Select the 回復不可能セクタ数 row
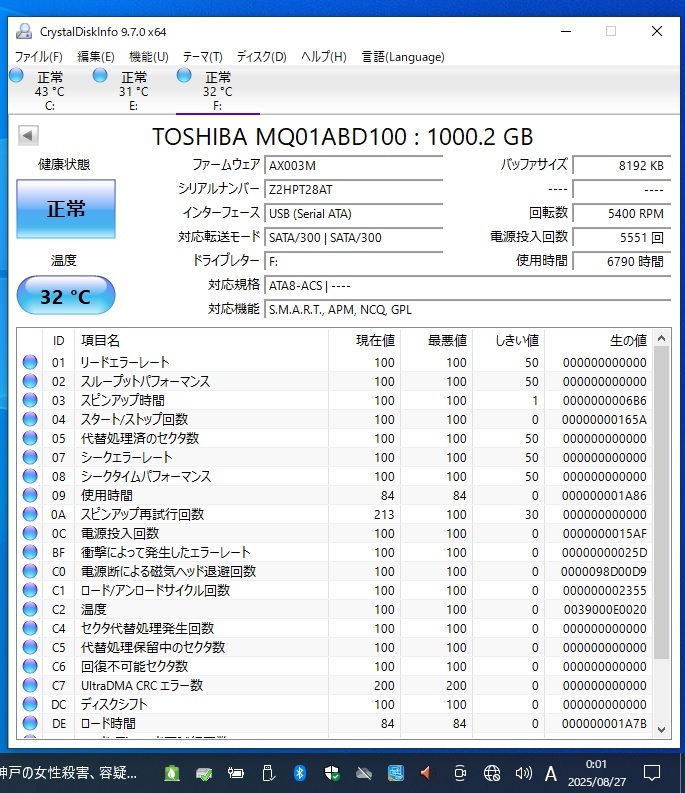 [334, 666]
